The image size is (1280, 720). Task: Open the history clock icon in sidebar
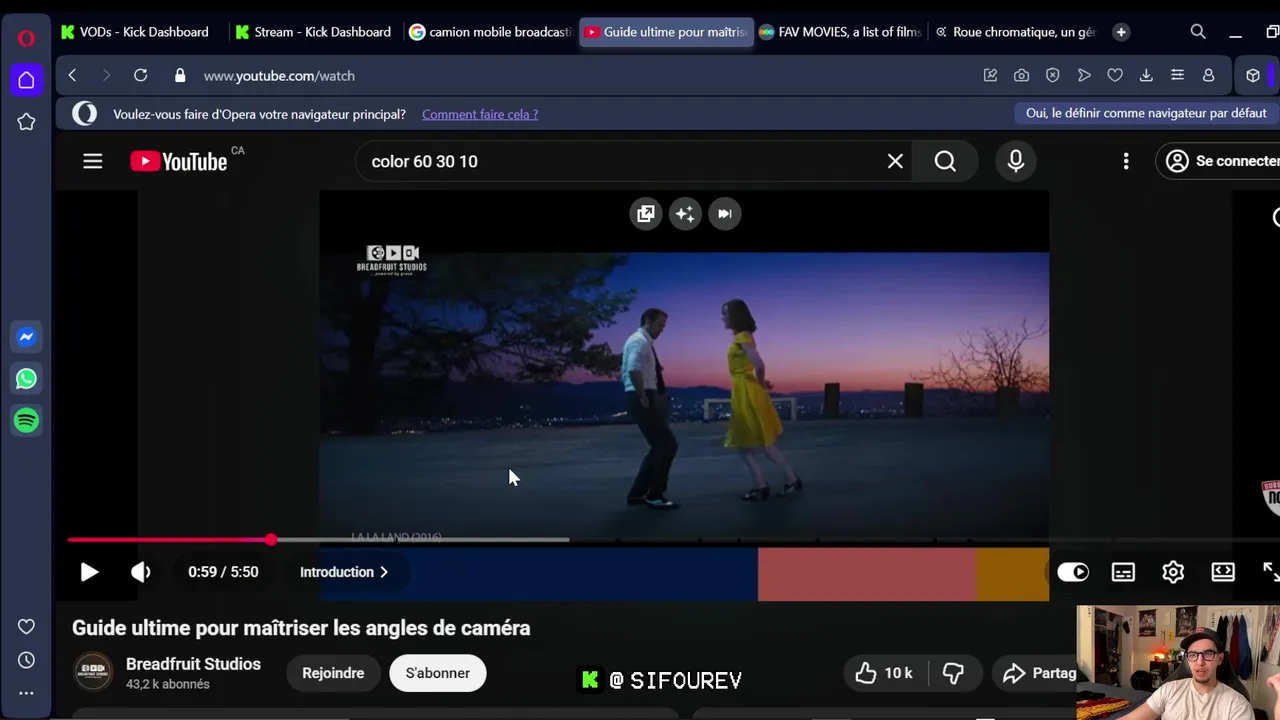pos(26,660)
